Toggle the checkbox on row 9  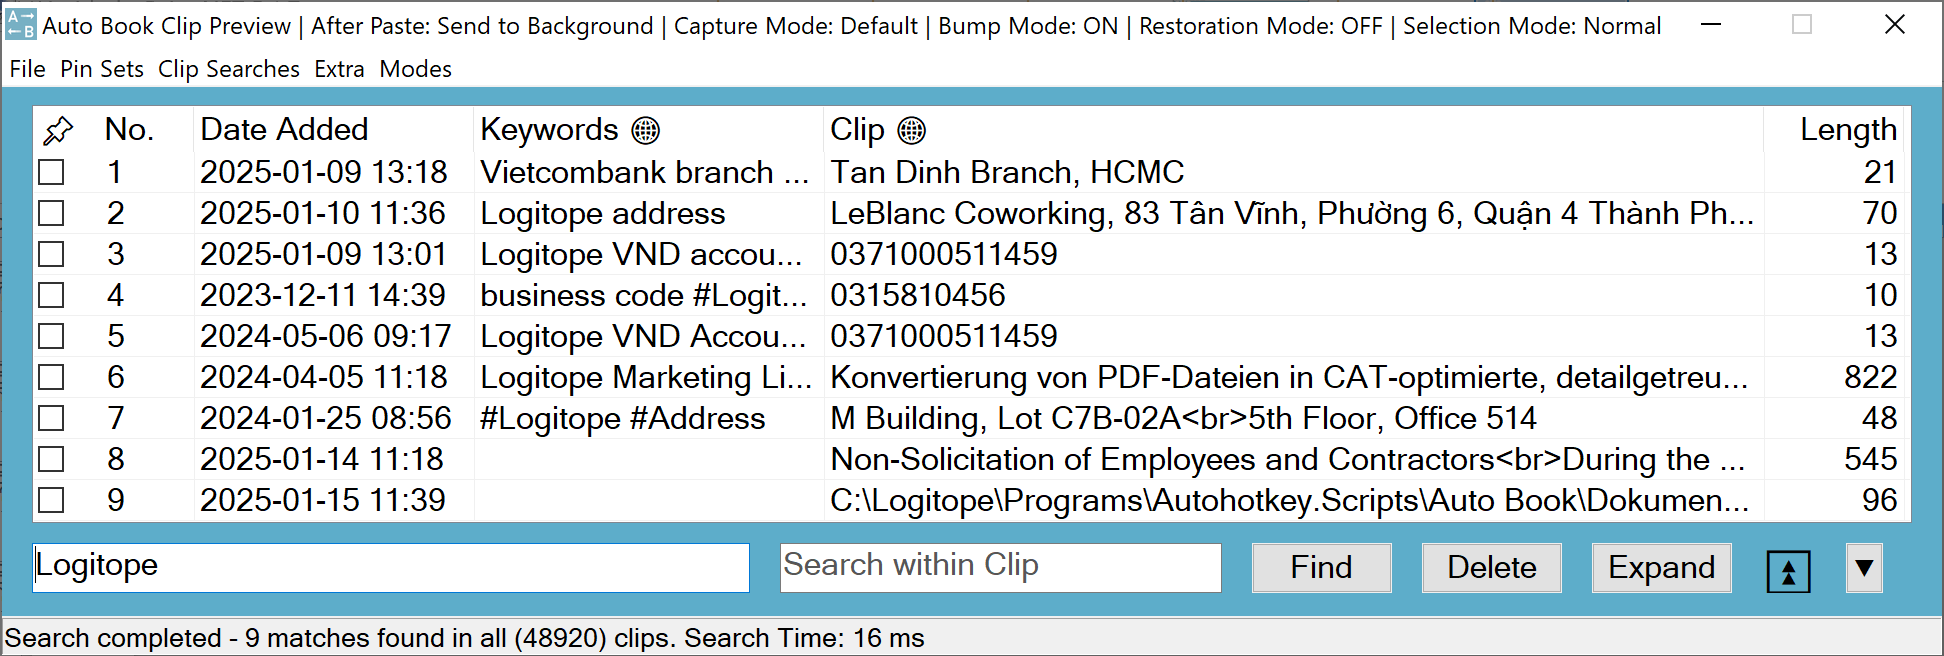[51, 500]
